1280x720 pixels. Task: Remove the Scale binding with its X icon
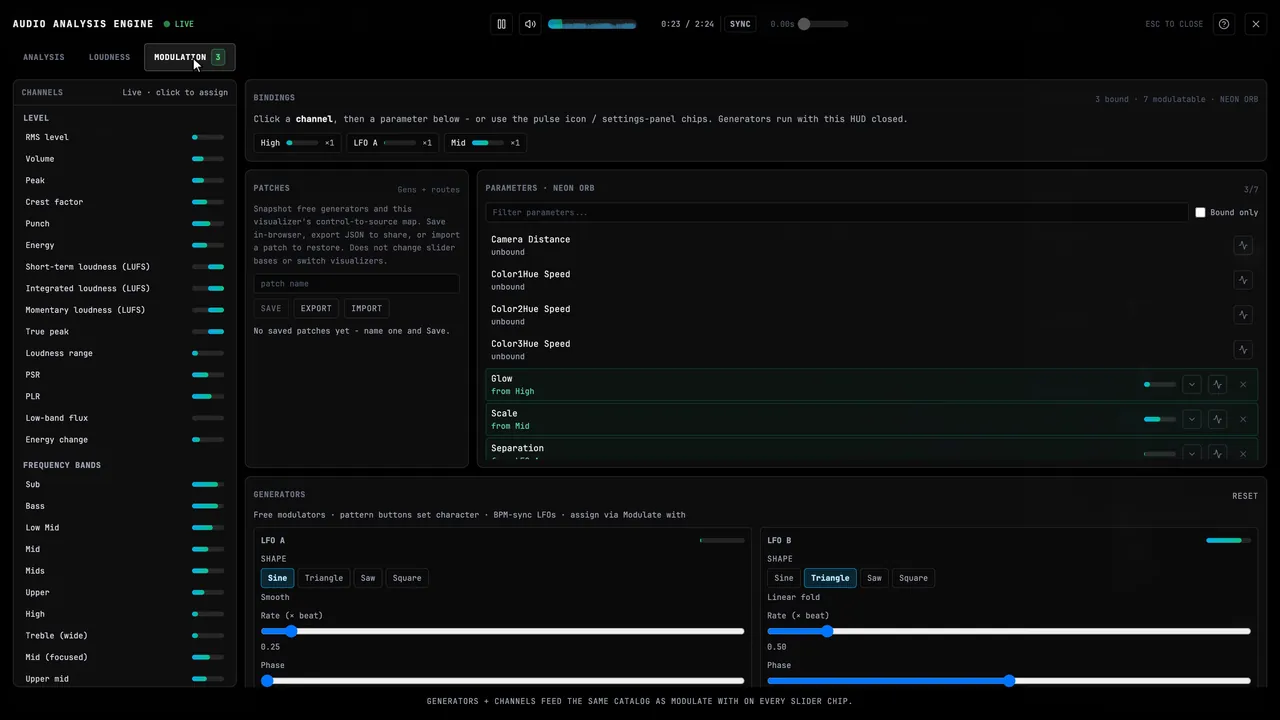(1243, 419)
